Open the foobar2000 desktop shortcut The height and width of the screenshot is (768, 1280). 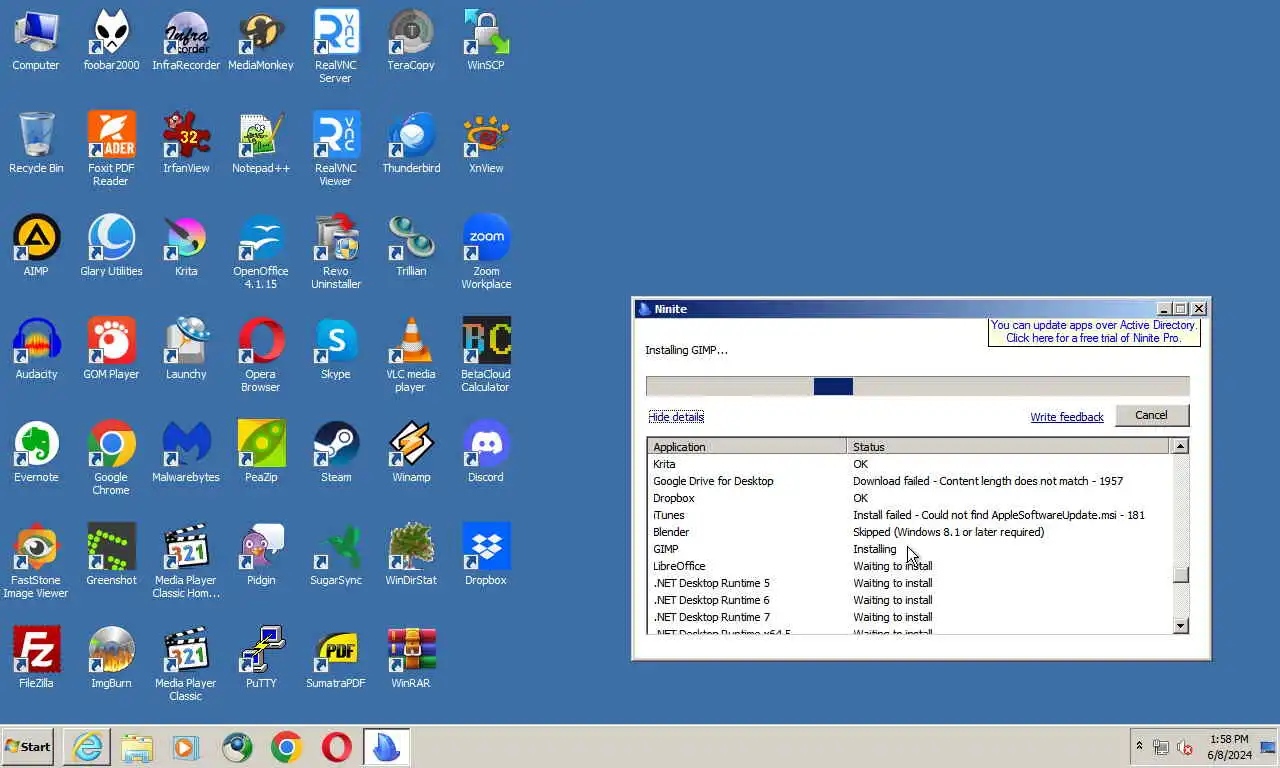click(111, 41)
